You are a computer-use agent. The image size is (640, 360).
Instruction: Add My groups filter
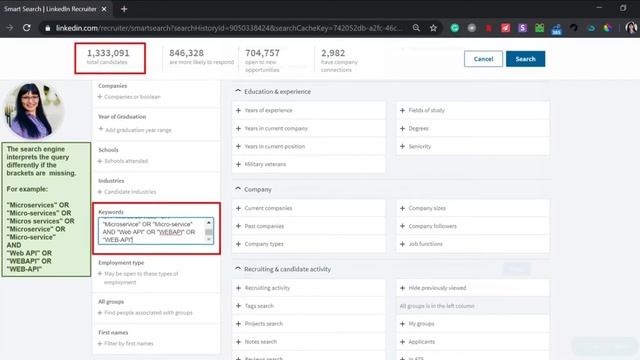coord(473,324)
